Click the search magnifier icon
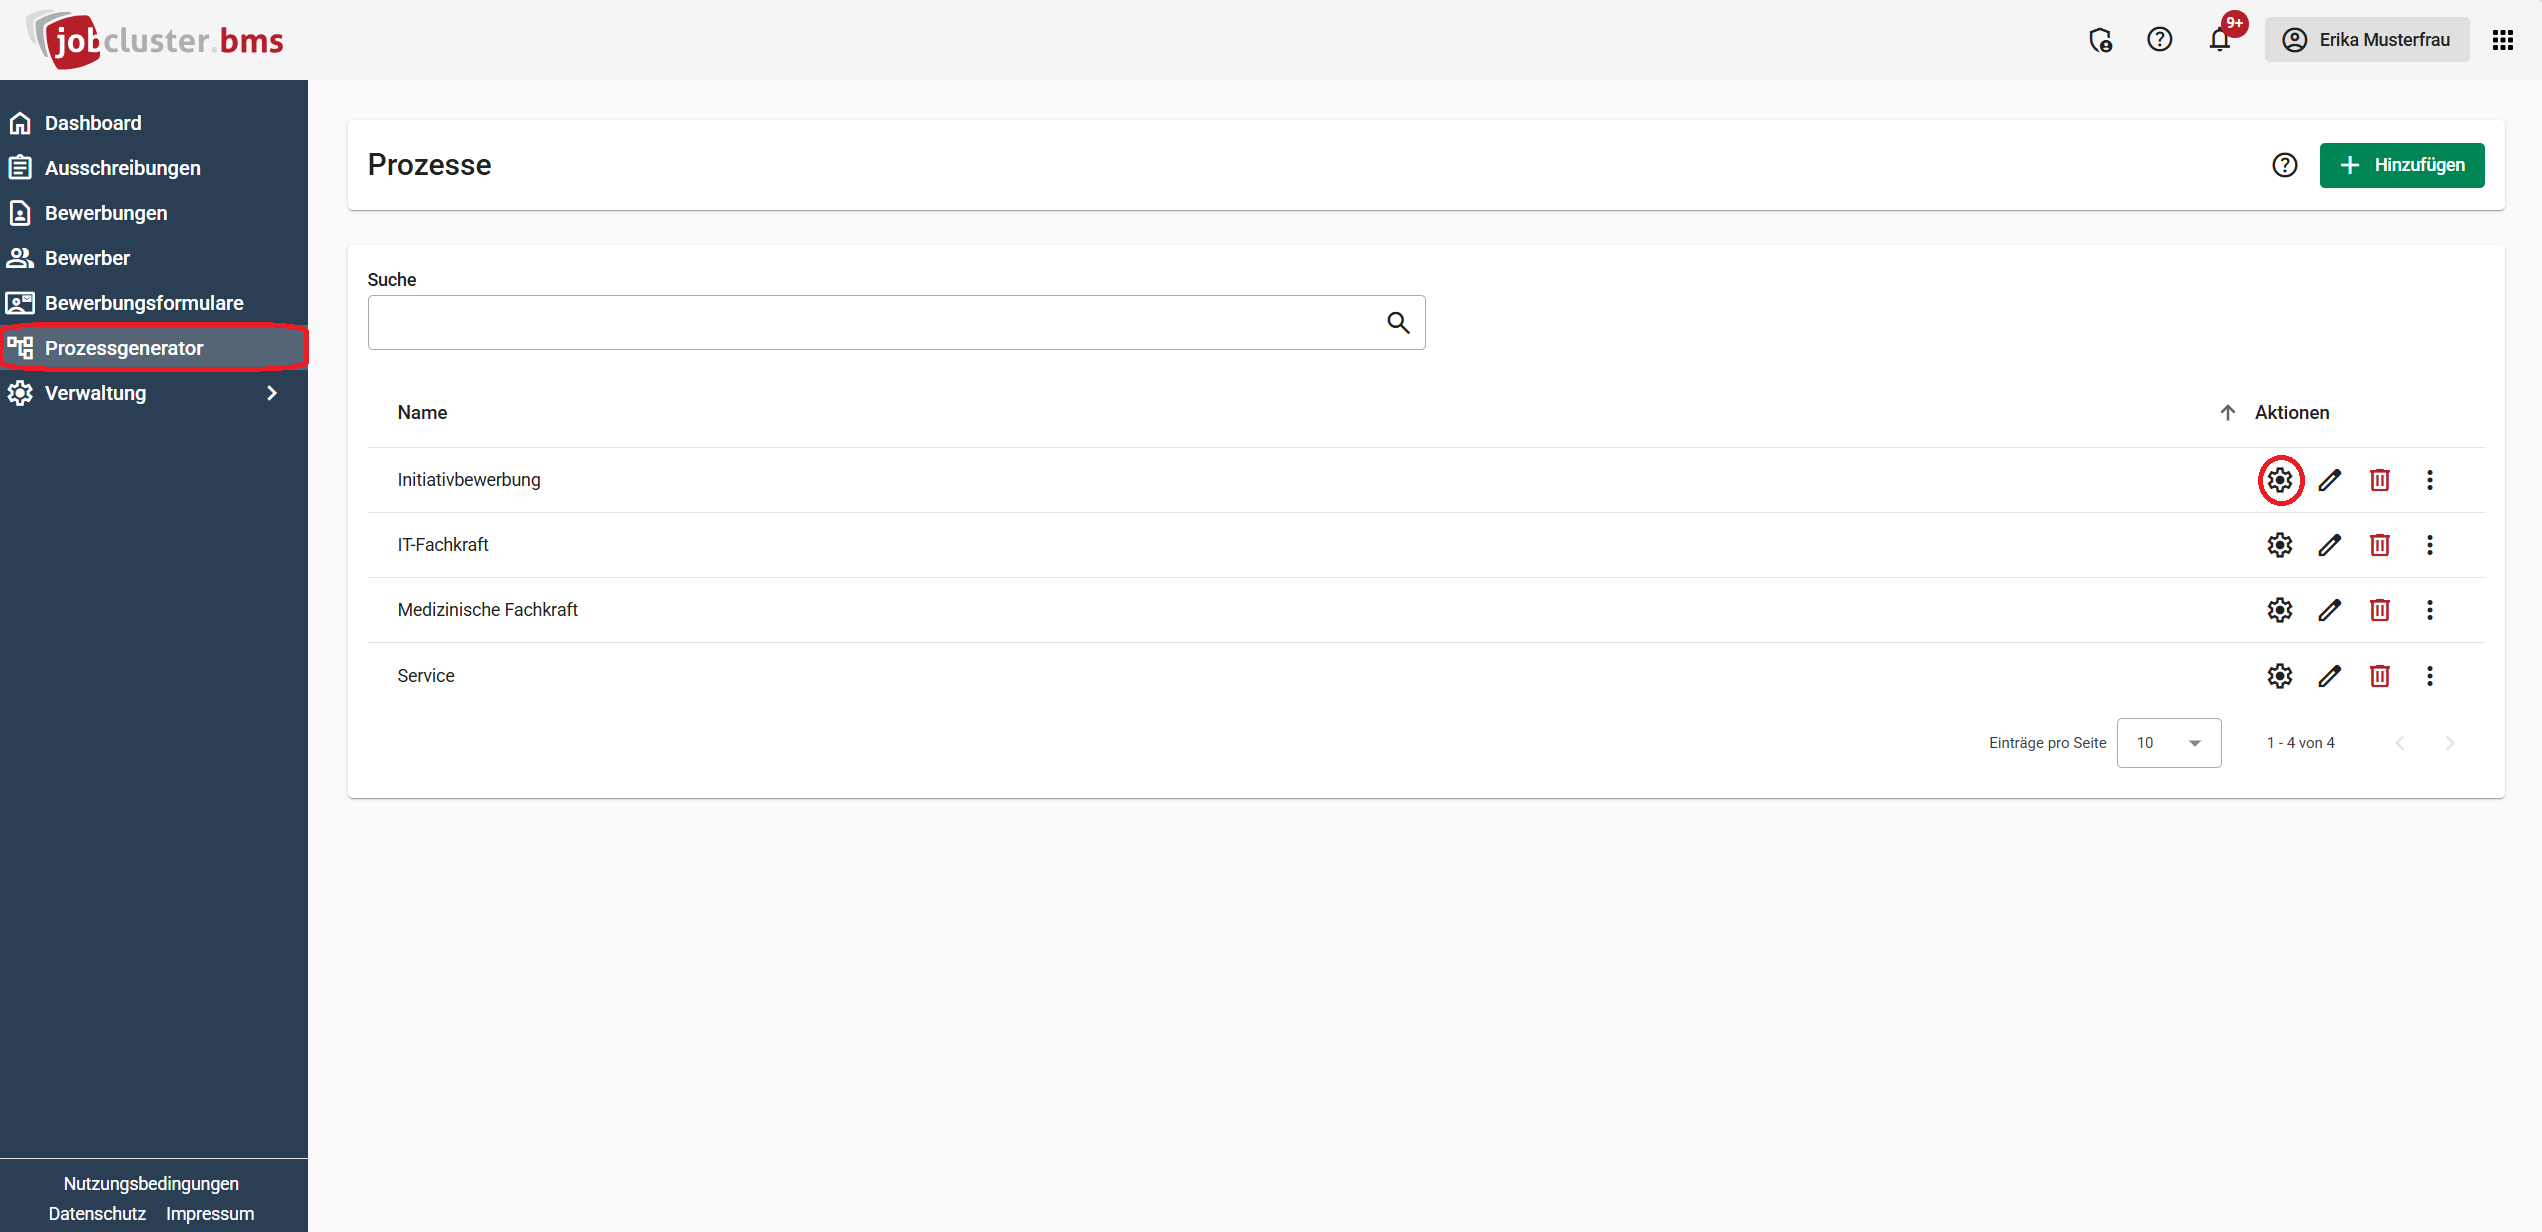The image size is (2542, 1232). (x=1398, y=322)
